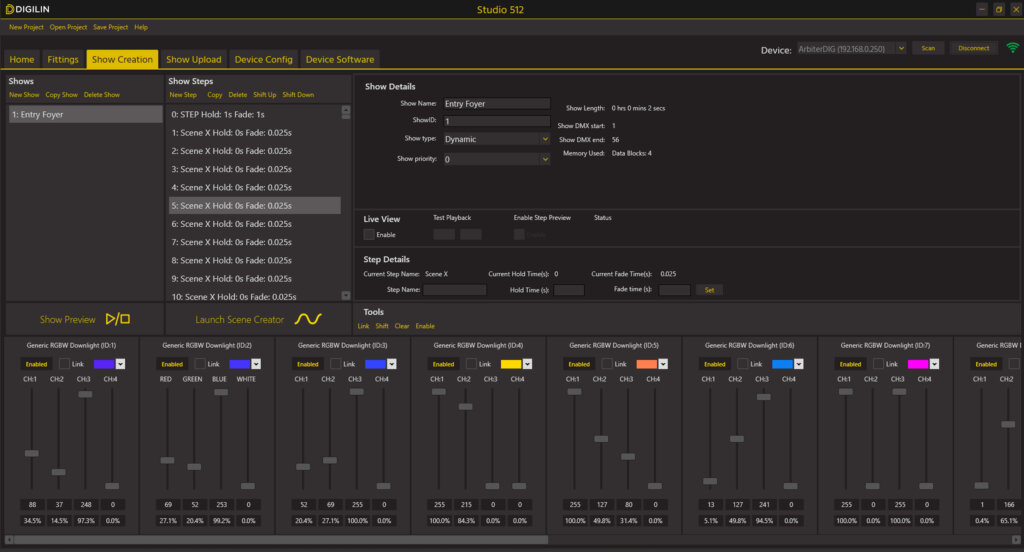Enable the Live View checkbox

tap(369, 234)
